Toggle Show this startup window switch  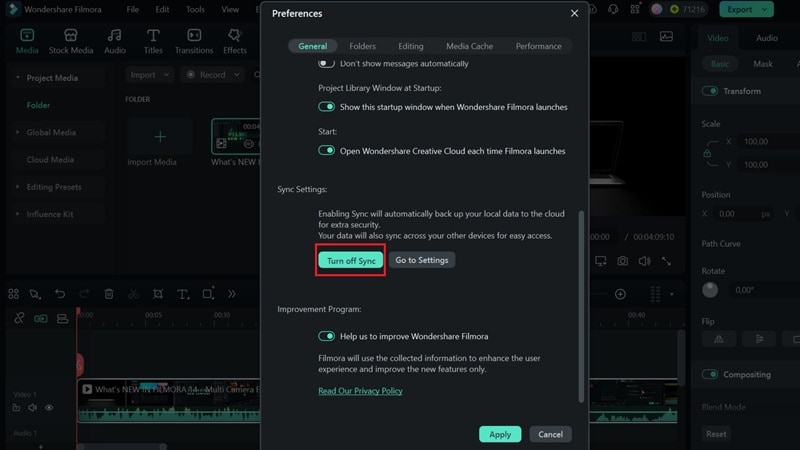(x=327, y=107)
